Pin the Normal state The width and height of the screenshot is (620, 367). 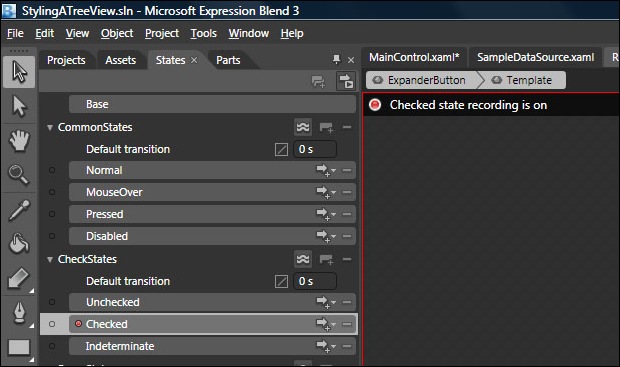coord(52,170)
